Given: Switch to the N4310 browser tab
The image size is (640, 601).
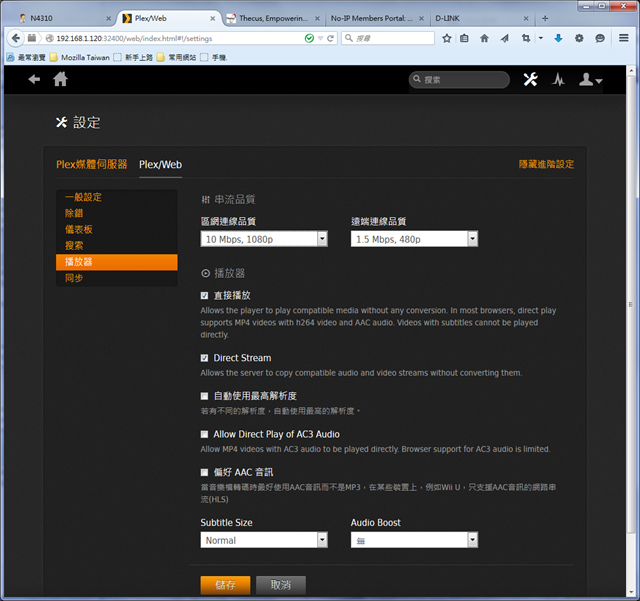Looking at the screenshot, I should pyautogui.click(x=61, y=18).
